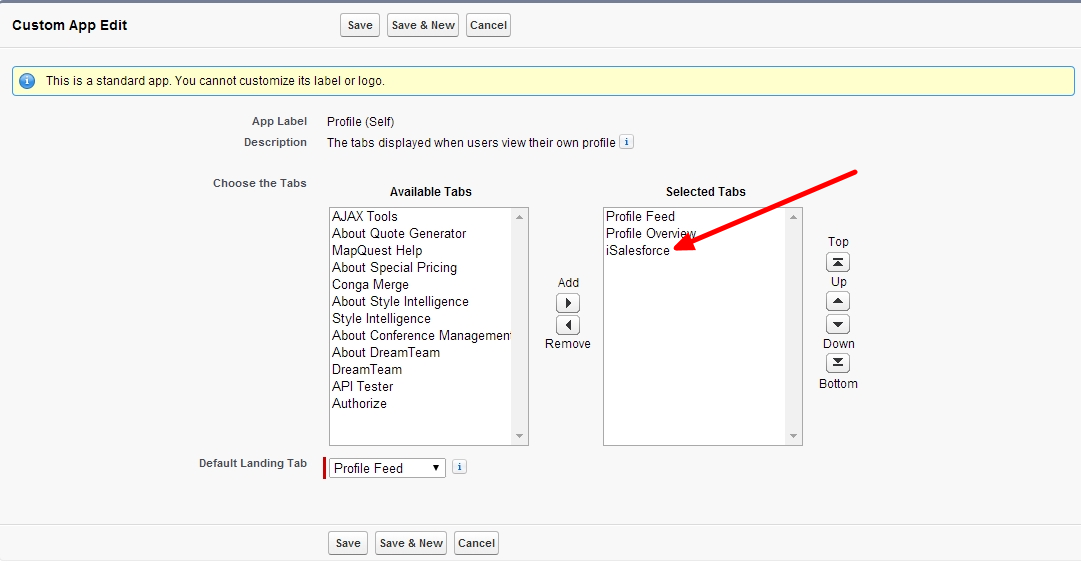Click the bottom Save & New button
This screenshot has height=566, width=1081.
point(411,543)
